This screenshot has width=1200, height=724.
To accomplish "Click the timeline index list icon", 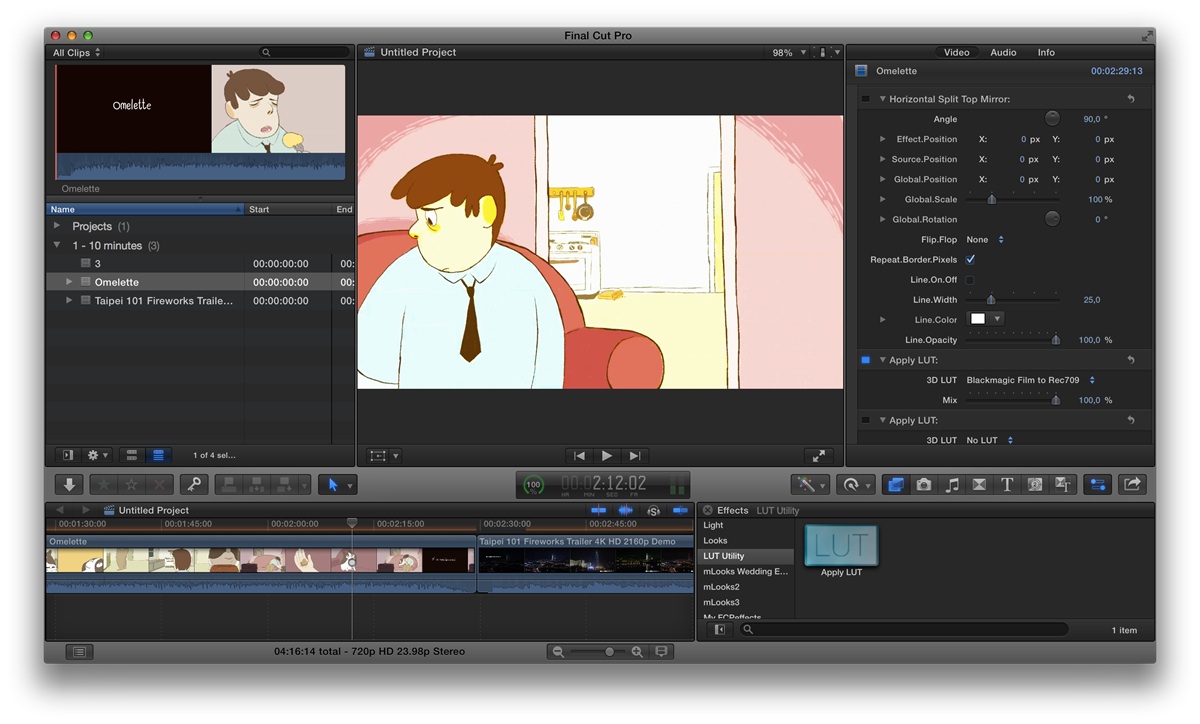I will click(x=79, y=652).
